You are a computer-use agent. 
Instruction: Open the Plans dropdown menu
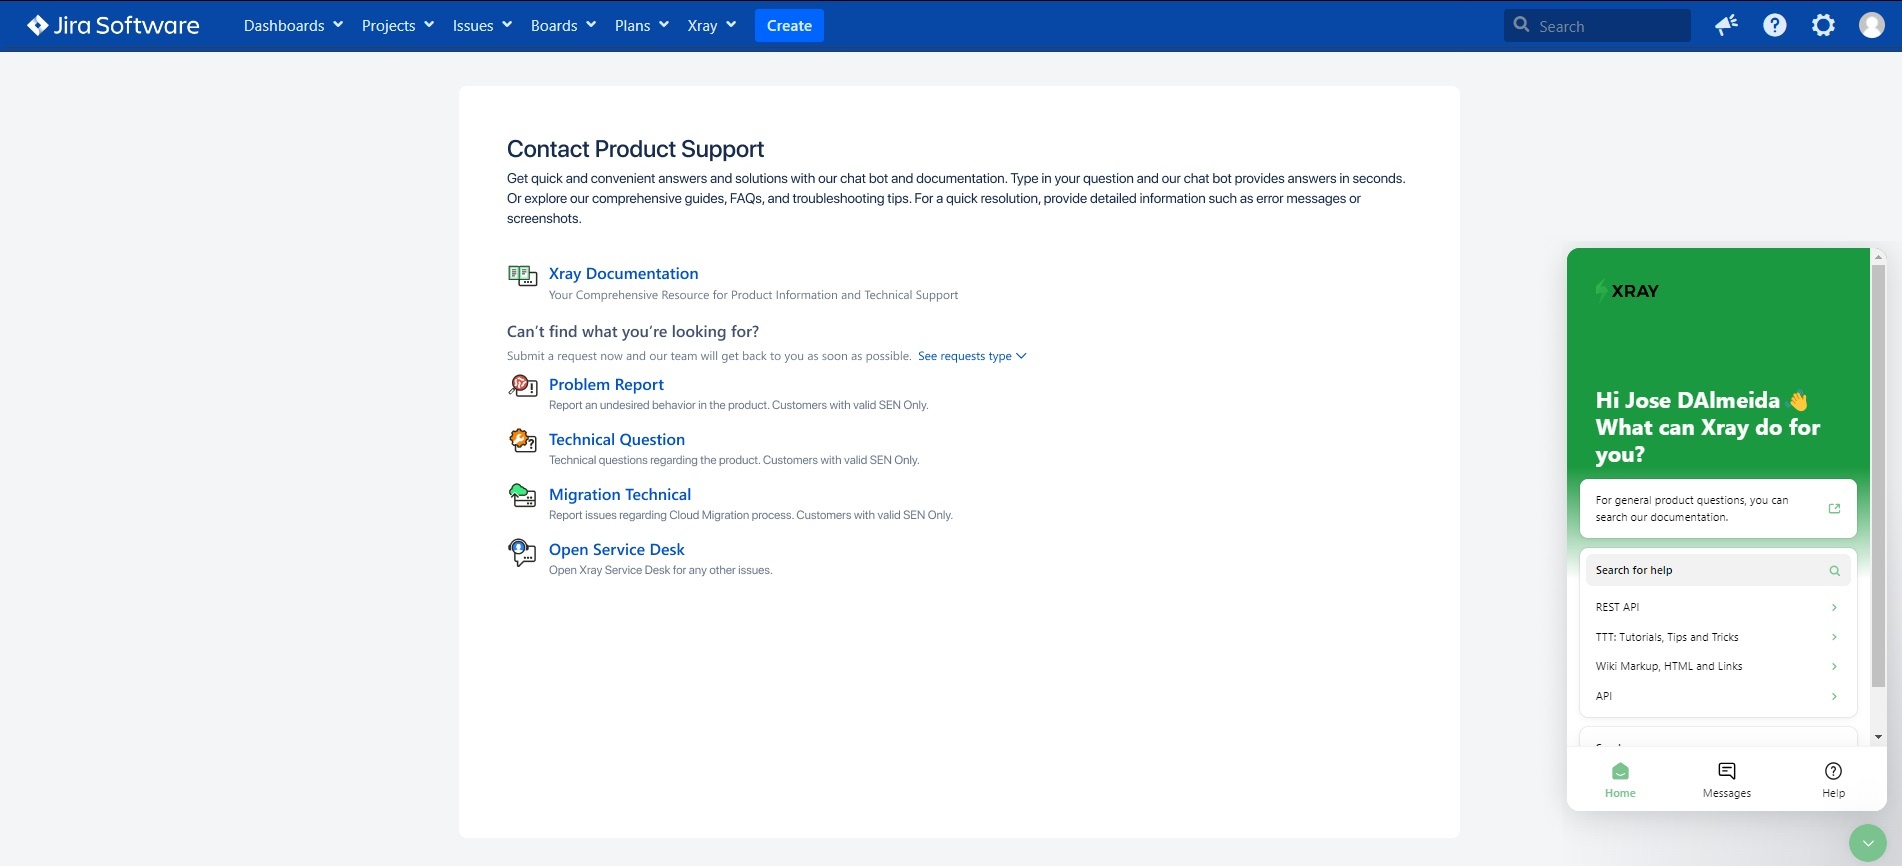pyautogui.click(x=641, y=25)
